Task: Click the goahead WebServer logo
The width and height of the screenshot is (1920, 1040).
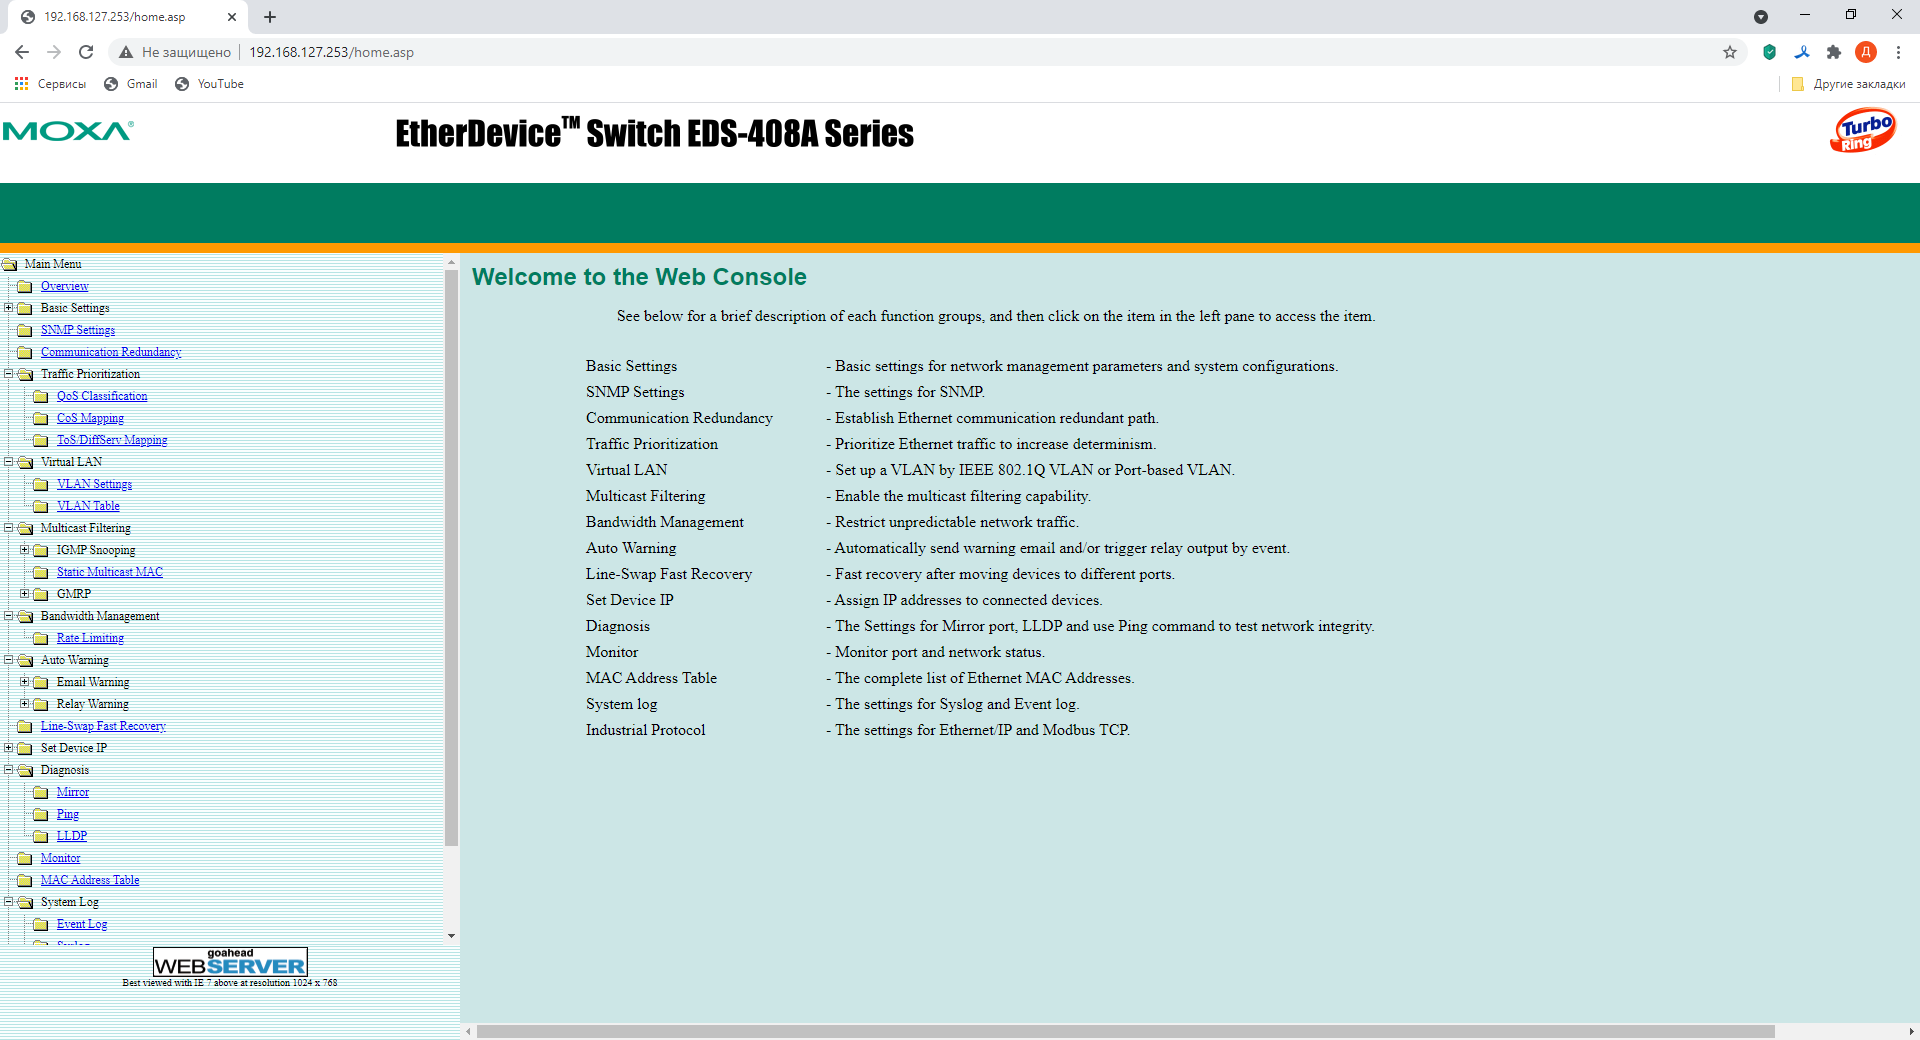Action: (230, 962)
